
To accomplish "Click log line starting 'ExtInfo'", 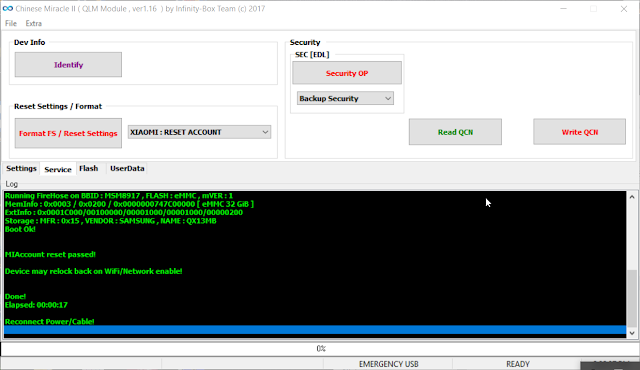I will pyautogui.click(x=124, y=213).
